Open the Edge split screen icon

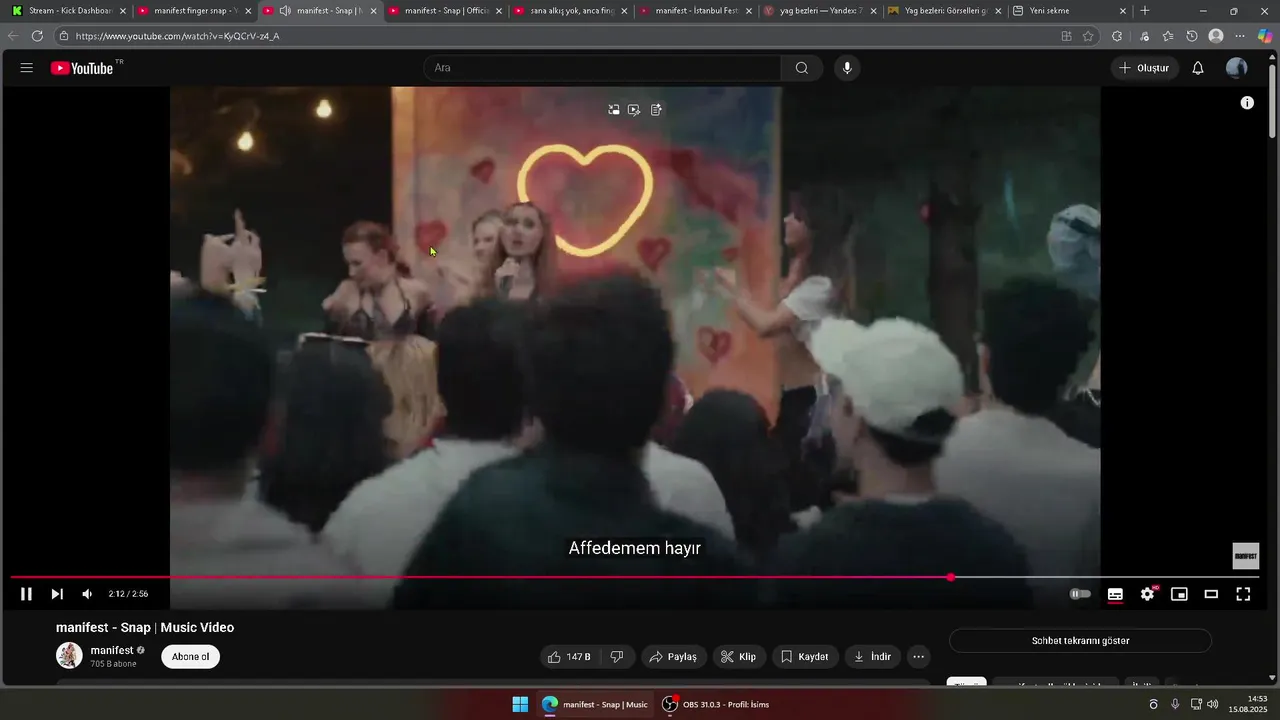[x=1066, y=36]
